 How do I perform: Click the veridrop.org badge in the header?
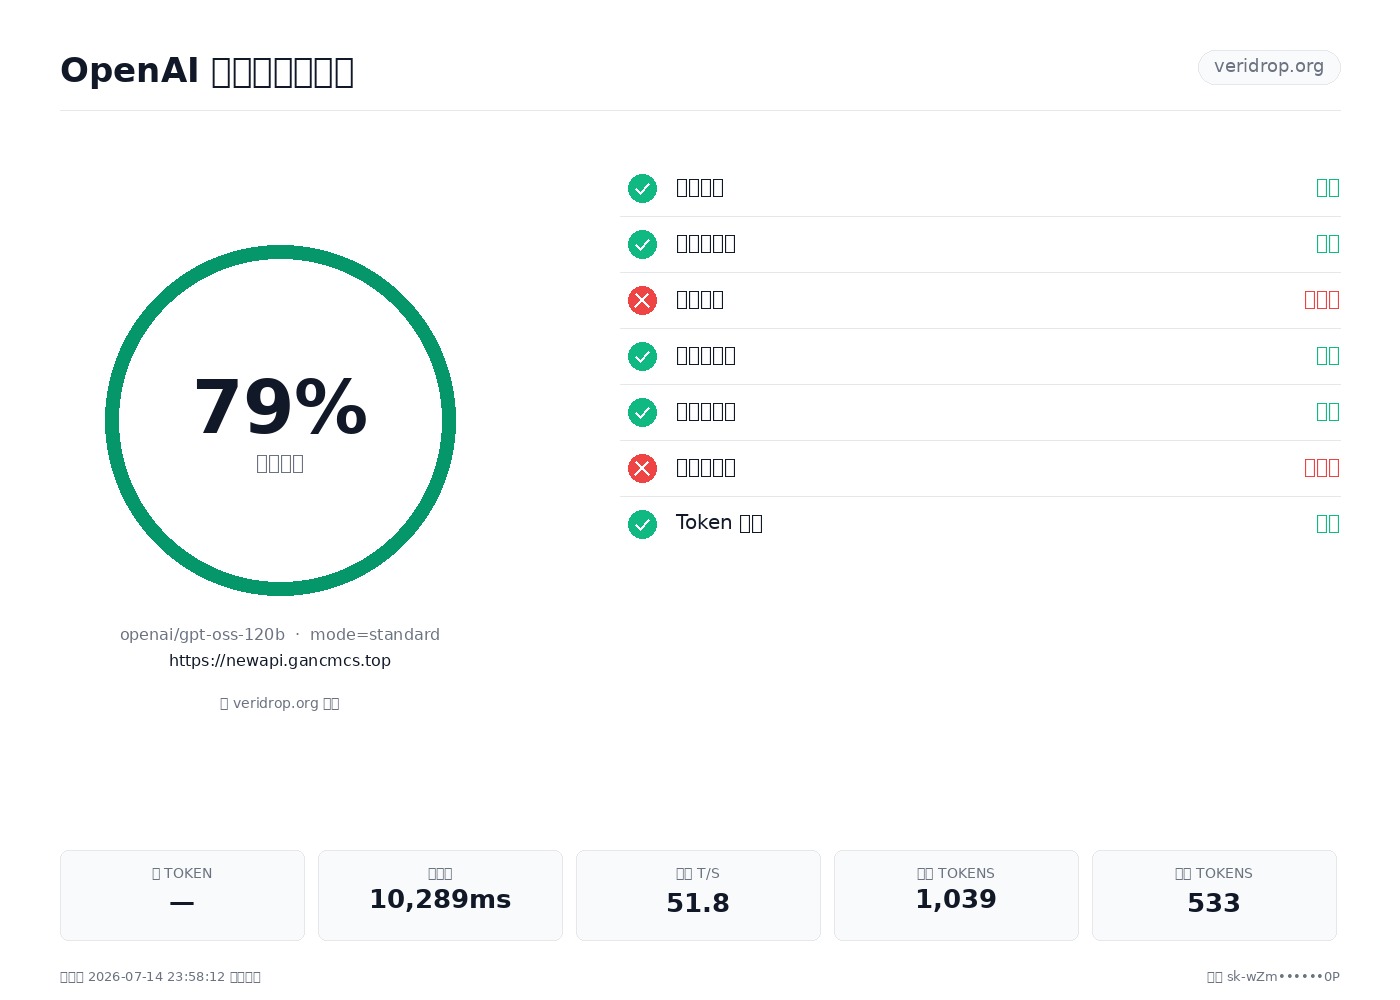tap(1269, 67)
